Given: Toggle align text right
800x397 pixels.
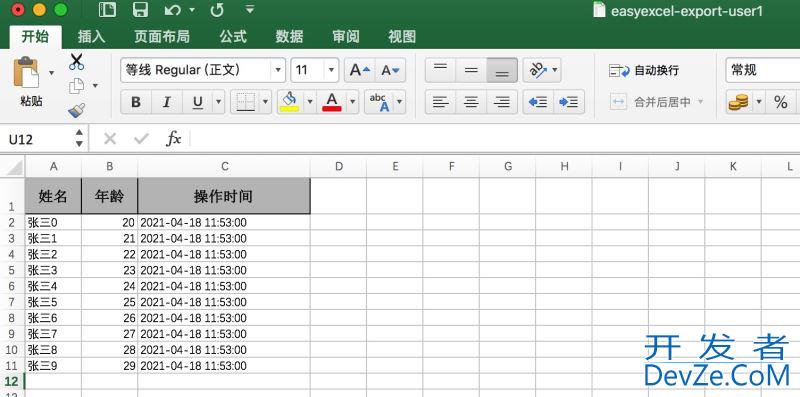Looking at the screenshot, I should click(x=502, y=102).
